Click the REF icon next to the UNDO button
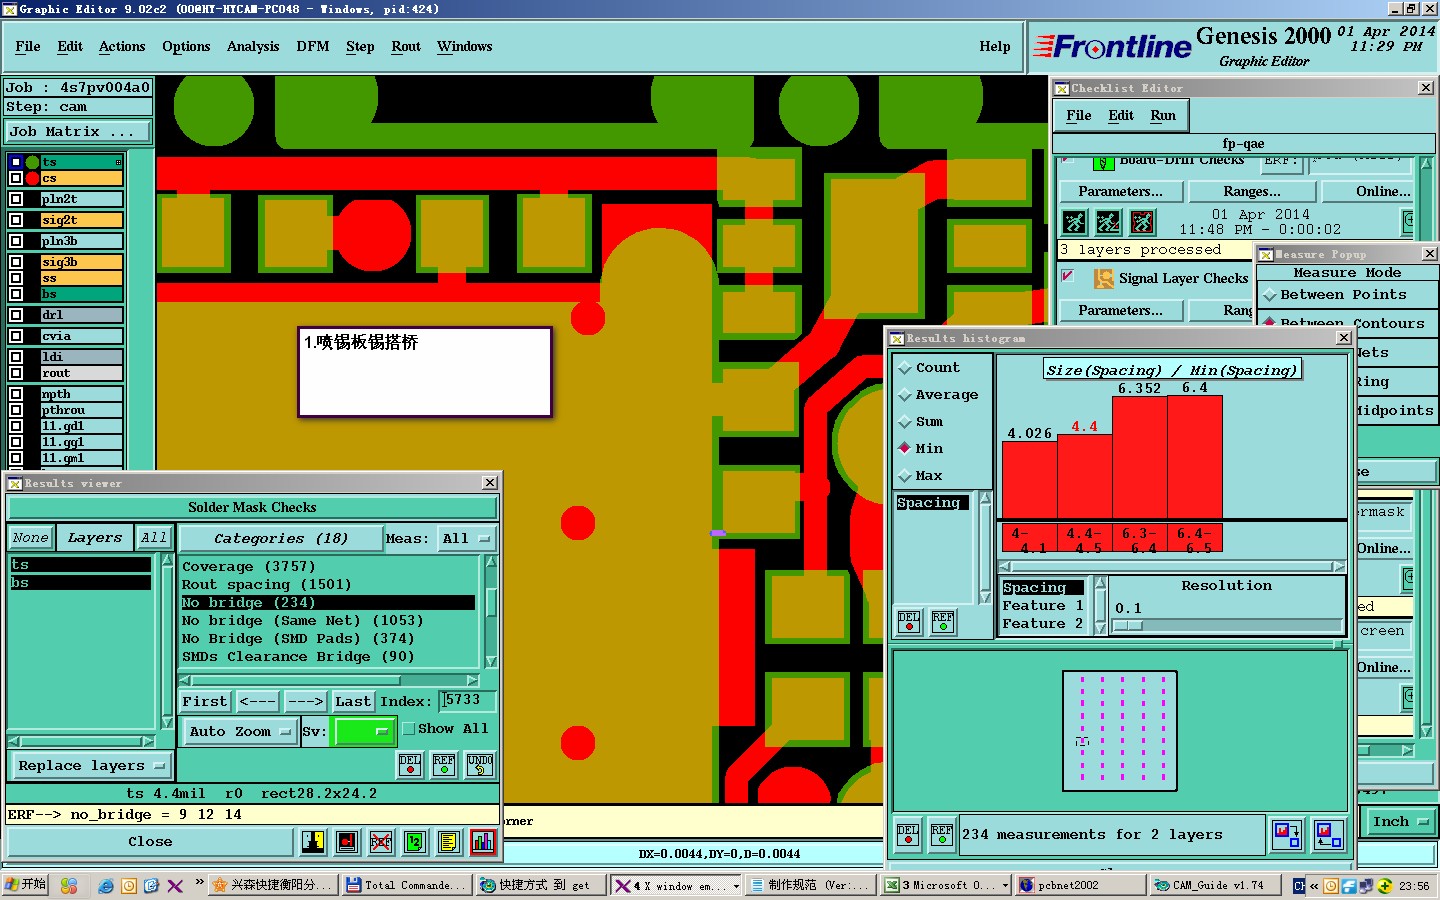Image resolution: width=1440 pixels, height=900 pixels. (x=444, y=765)
